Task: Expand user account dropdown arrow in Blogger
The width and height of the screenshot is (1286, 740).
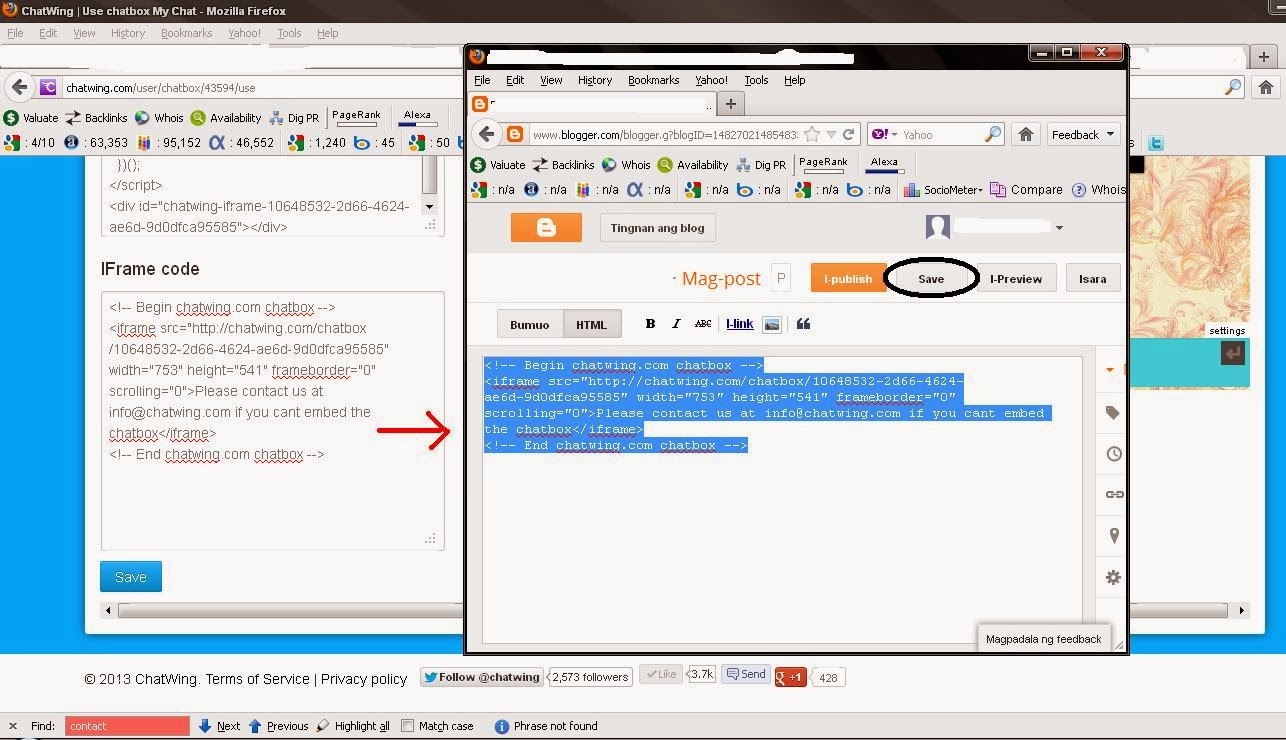Action: tap(1059, 228)
